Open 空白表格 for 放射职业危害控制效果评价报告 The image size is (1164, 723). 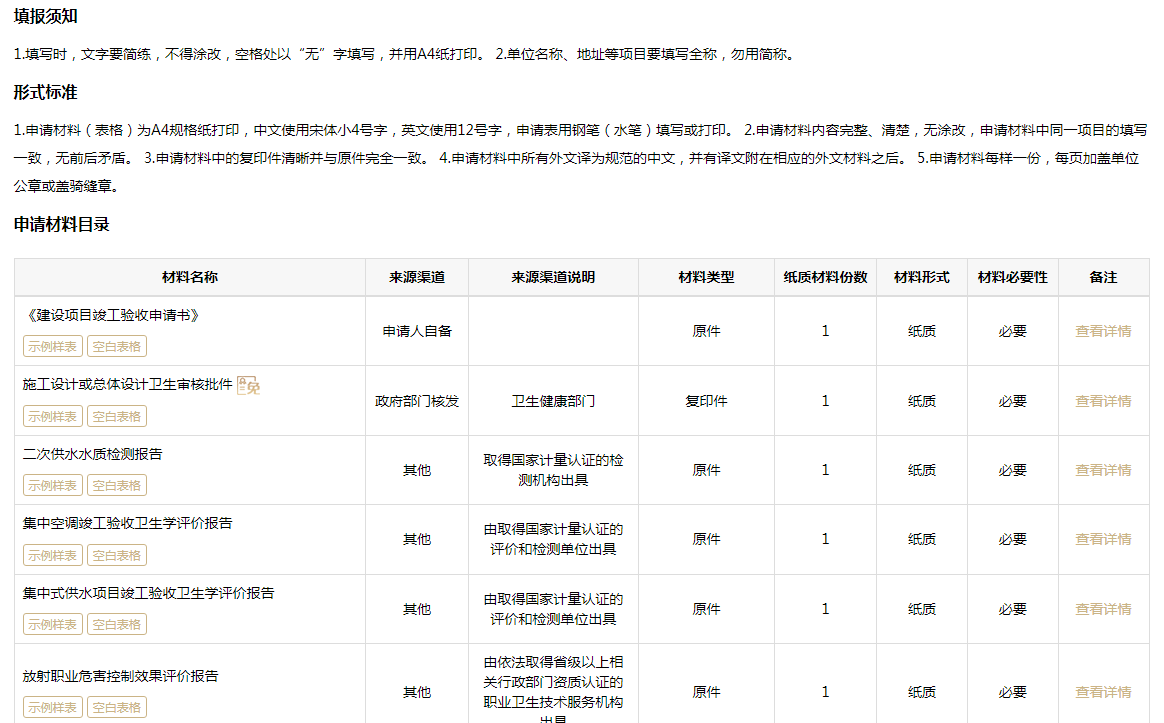(116, 707)
